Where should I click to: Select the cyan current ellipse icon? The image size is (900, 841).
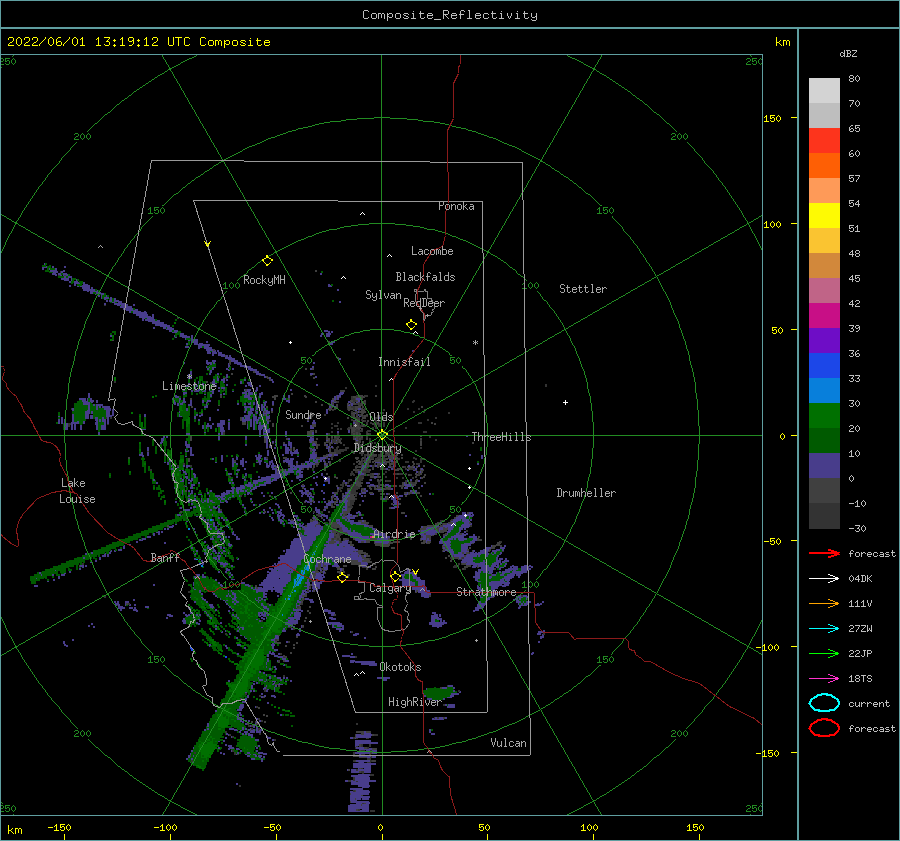(824, 703)
